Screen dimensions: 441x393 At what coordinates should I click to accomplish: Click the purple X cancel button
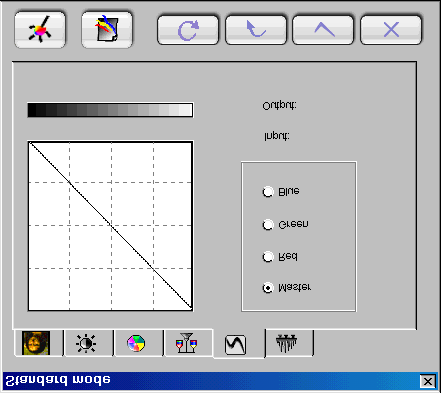[x=391, y=30]
